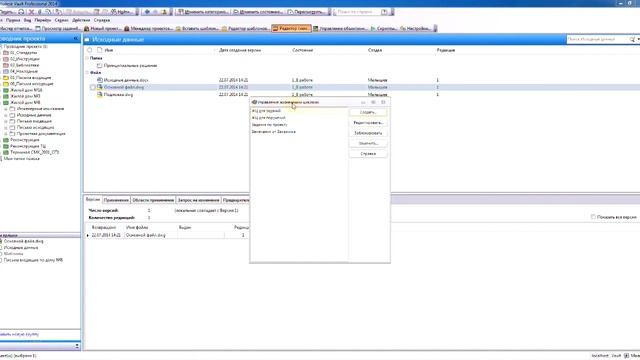The image size is (640, 360).
Task: Launch Менеджер проектов toolbar item
Action: [149, 29]
